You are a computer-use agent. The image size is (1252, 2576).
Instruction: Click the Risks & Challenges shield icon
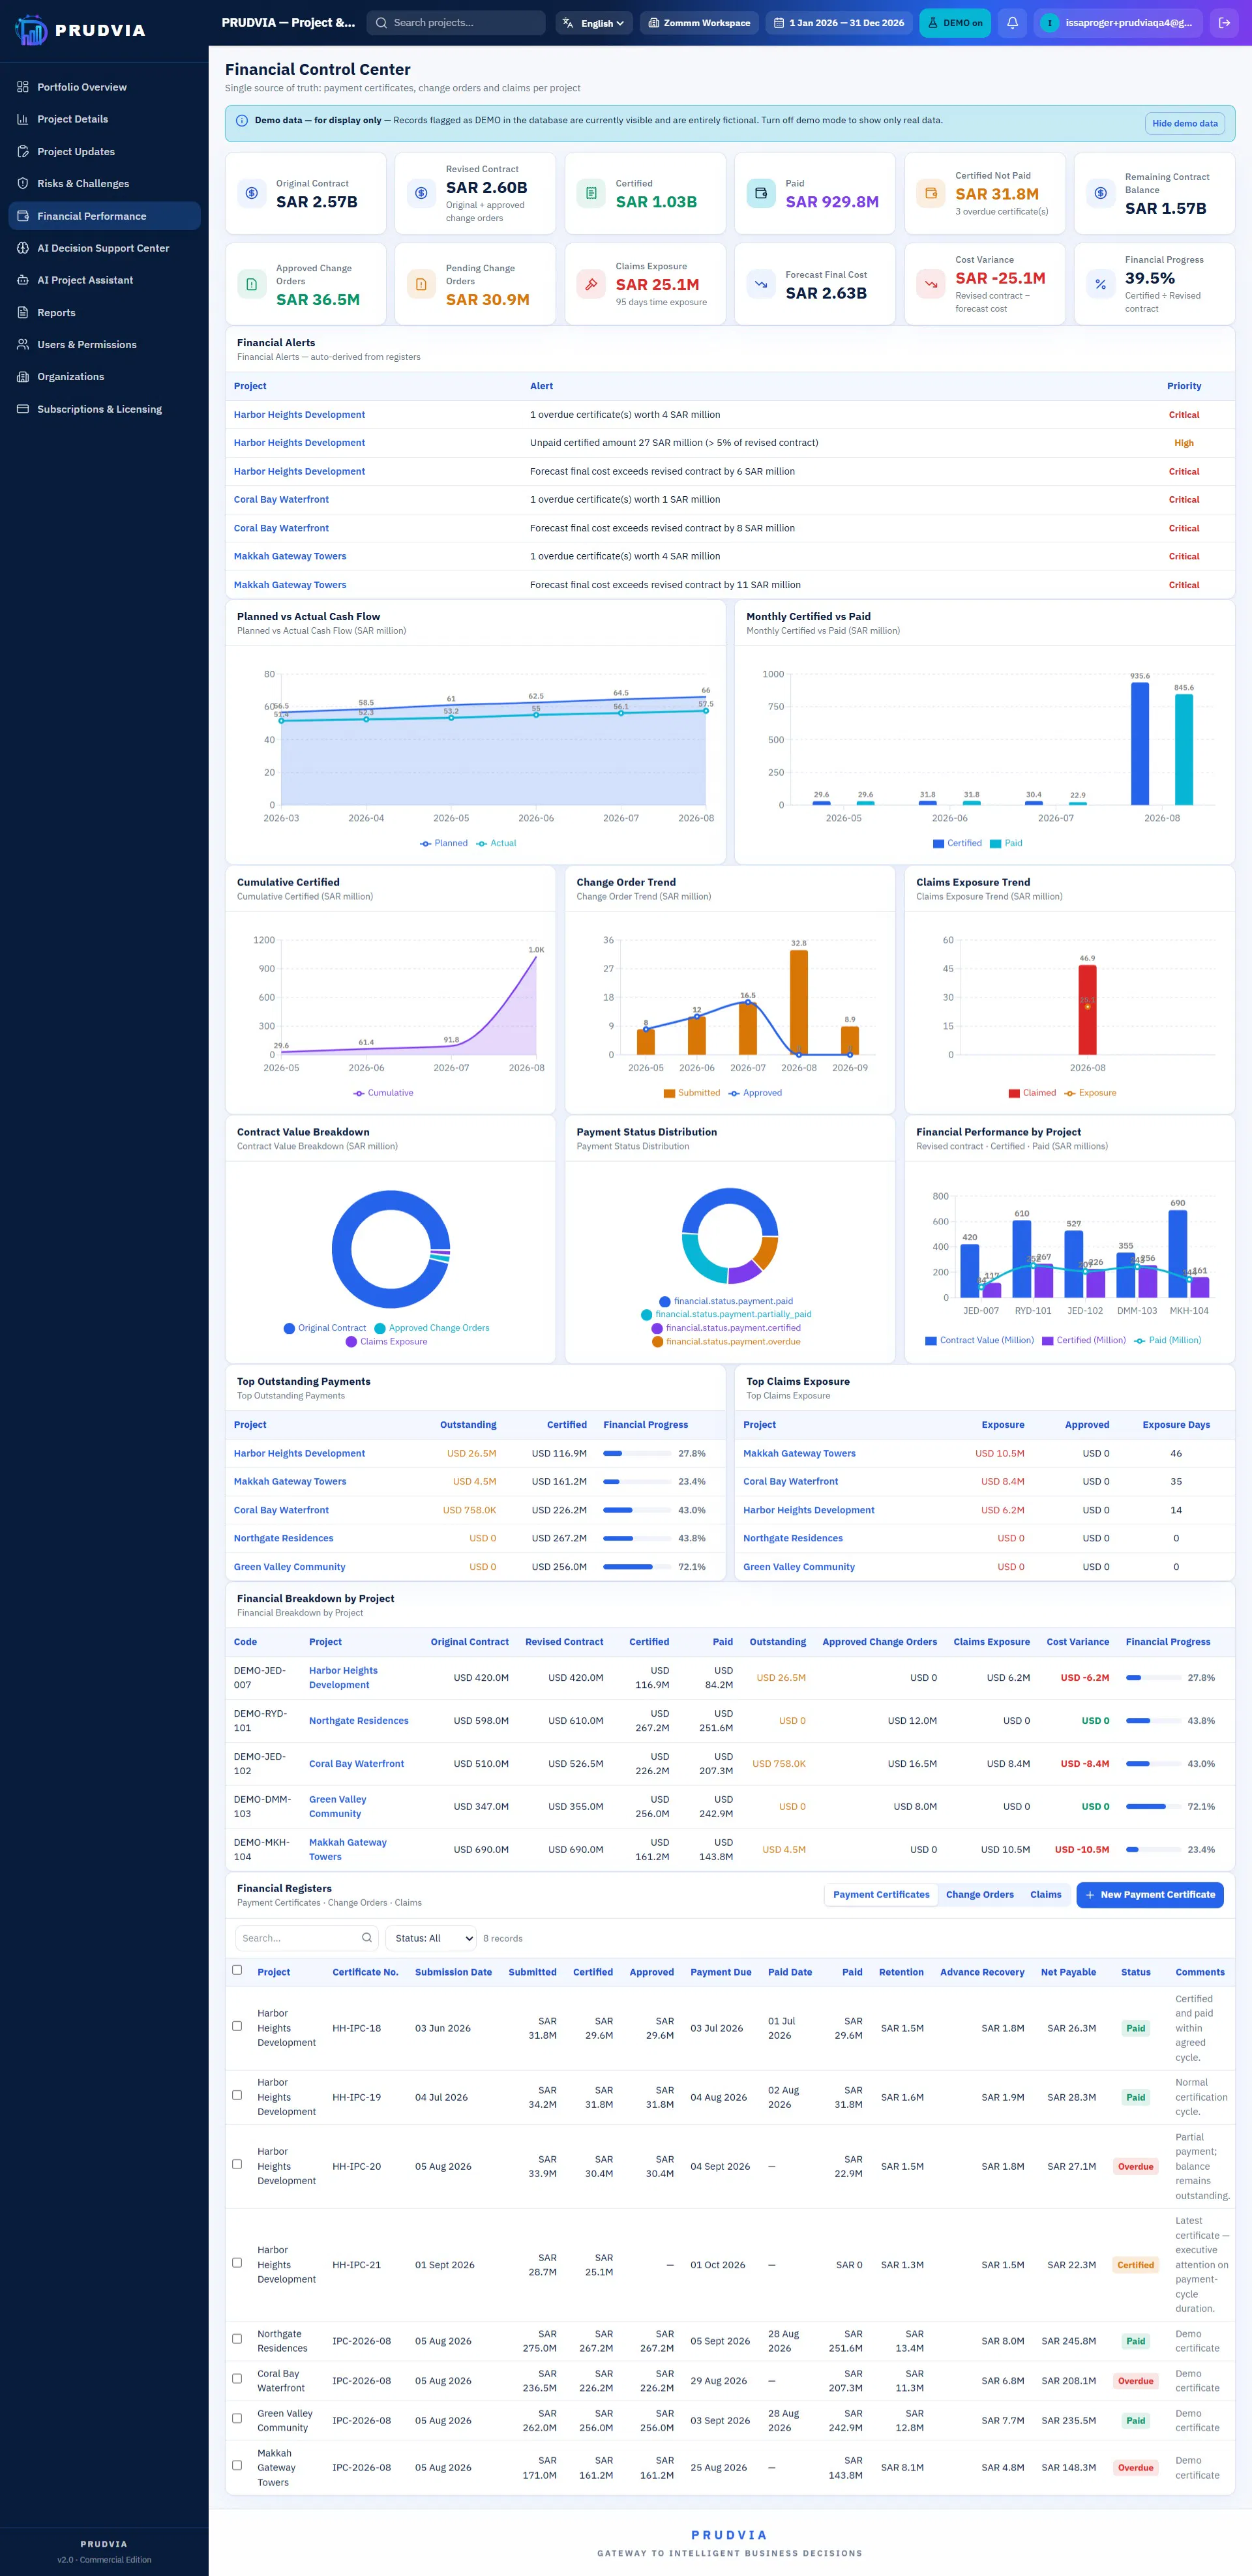coord(23,183)
